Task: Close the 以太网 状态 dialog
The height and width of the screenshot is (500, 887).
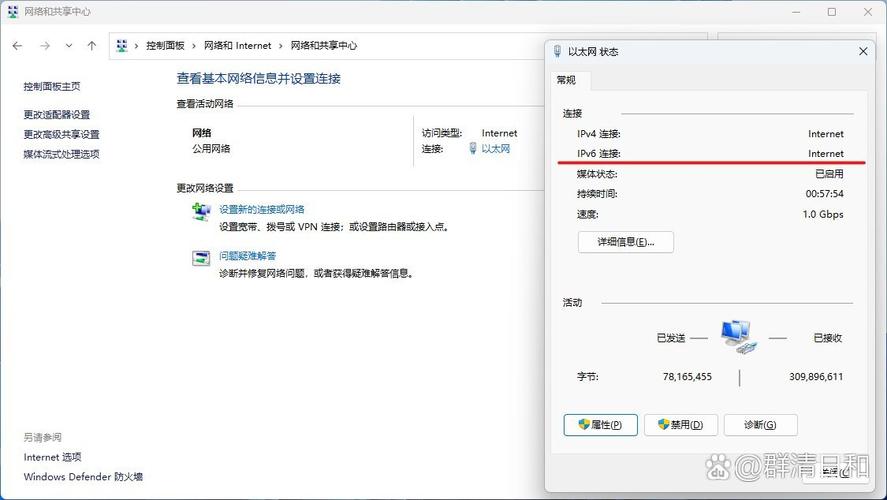Action: 863,51
